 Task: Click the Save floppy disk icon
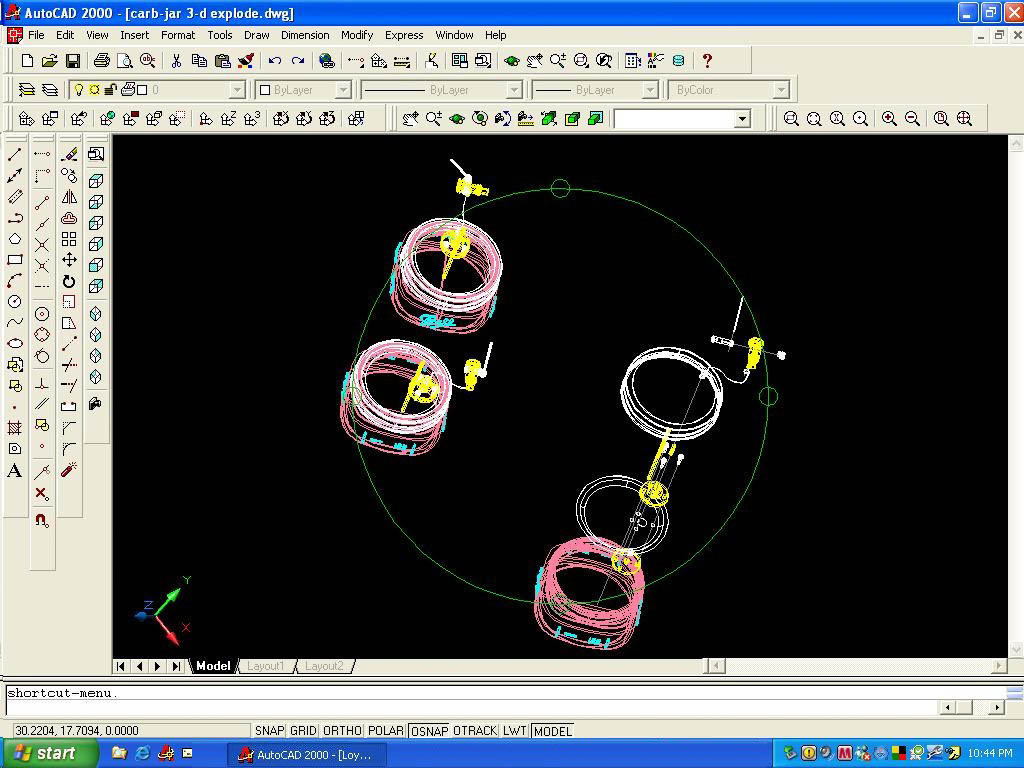[73, 61]
